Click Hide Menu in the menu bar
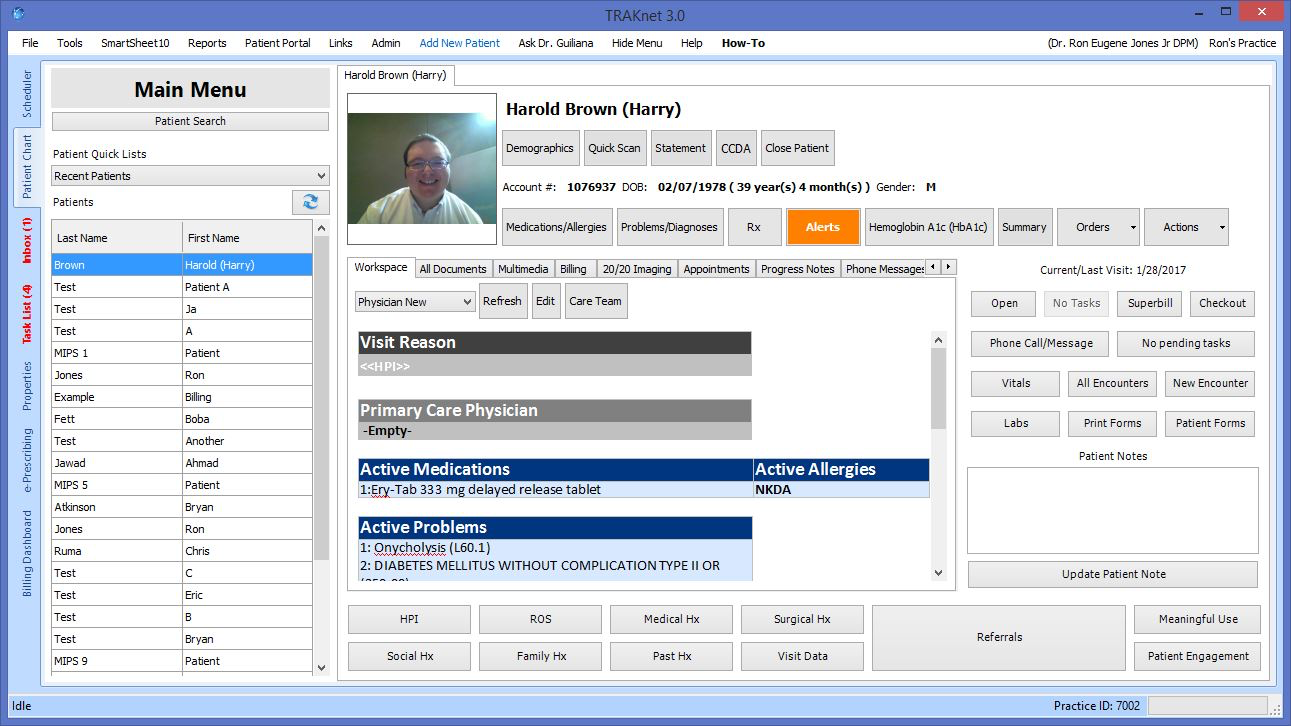 (637, 43)
